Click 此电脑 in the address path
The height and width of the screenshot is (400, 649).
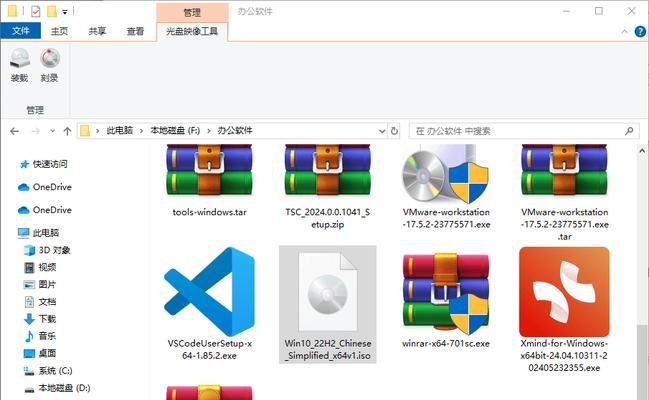coord(120,131)
